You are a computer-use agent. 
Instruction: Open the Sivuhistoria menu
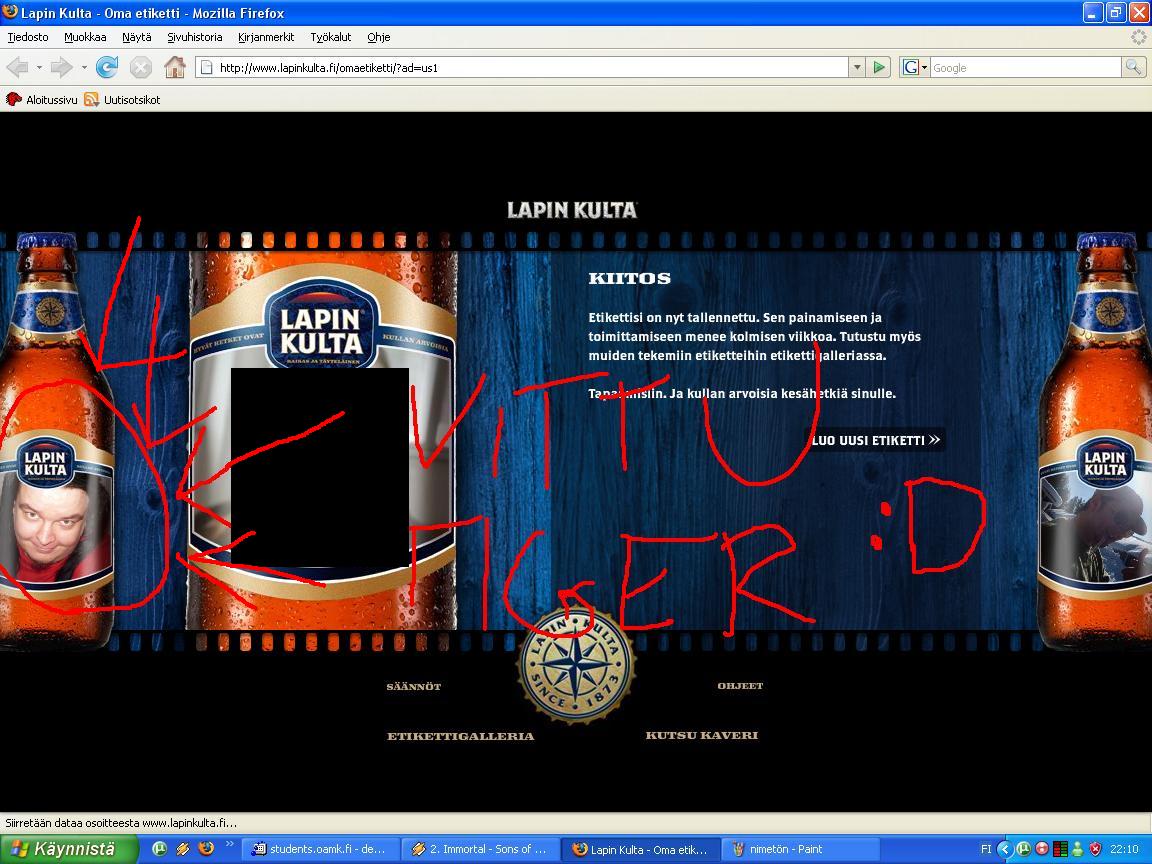click(195, 37)
